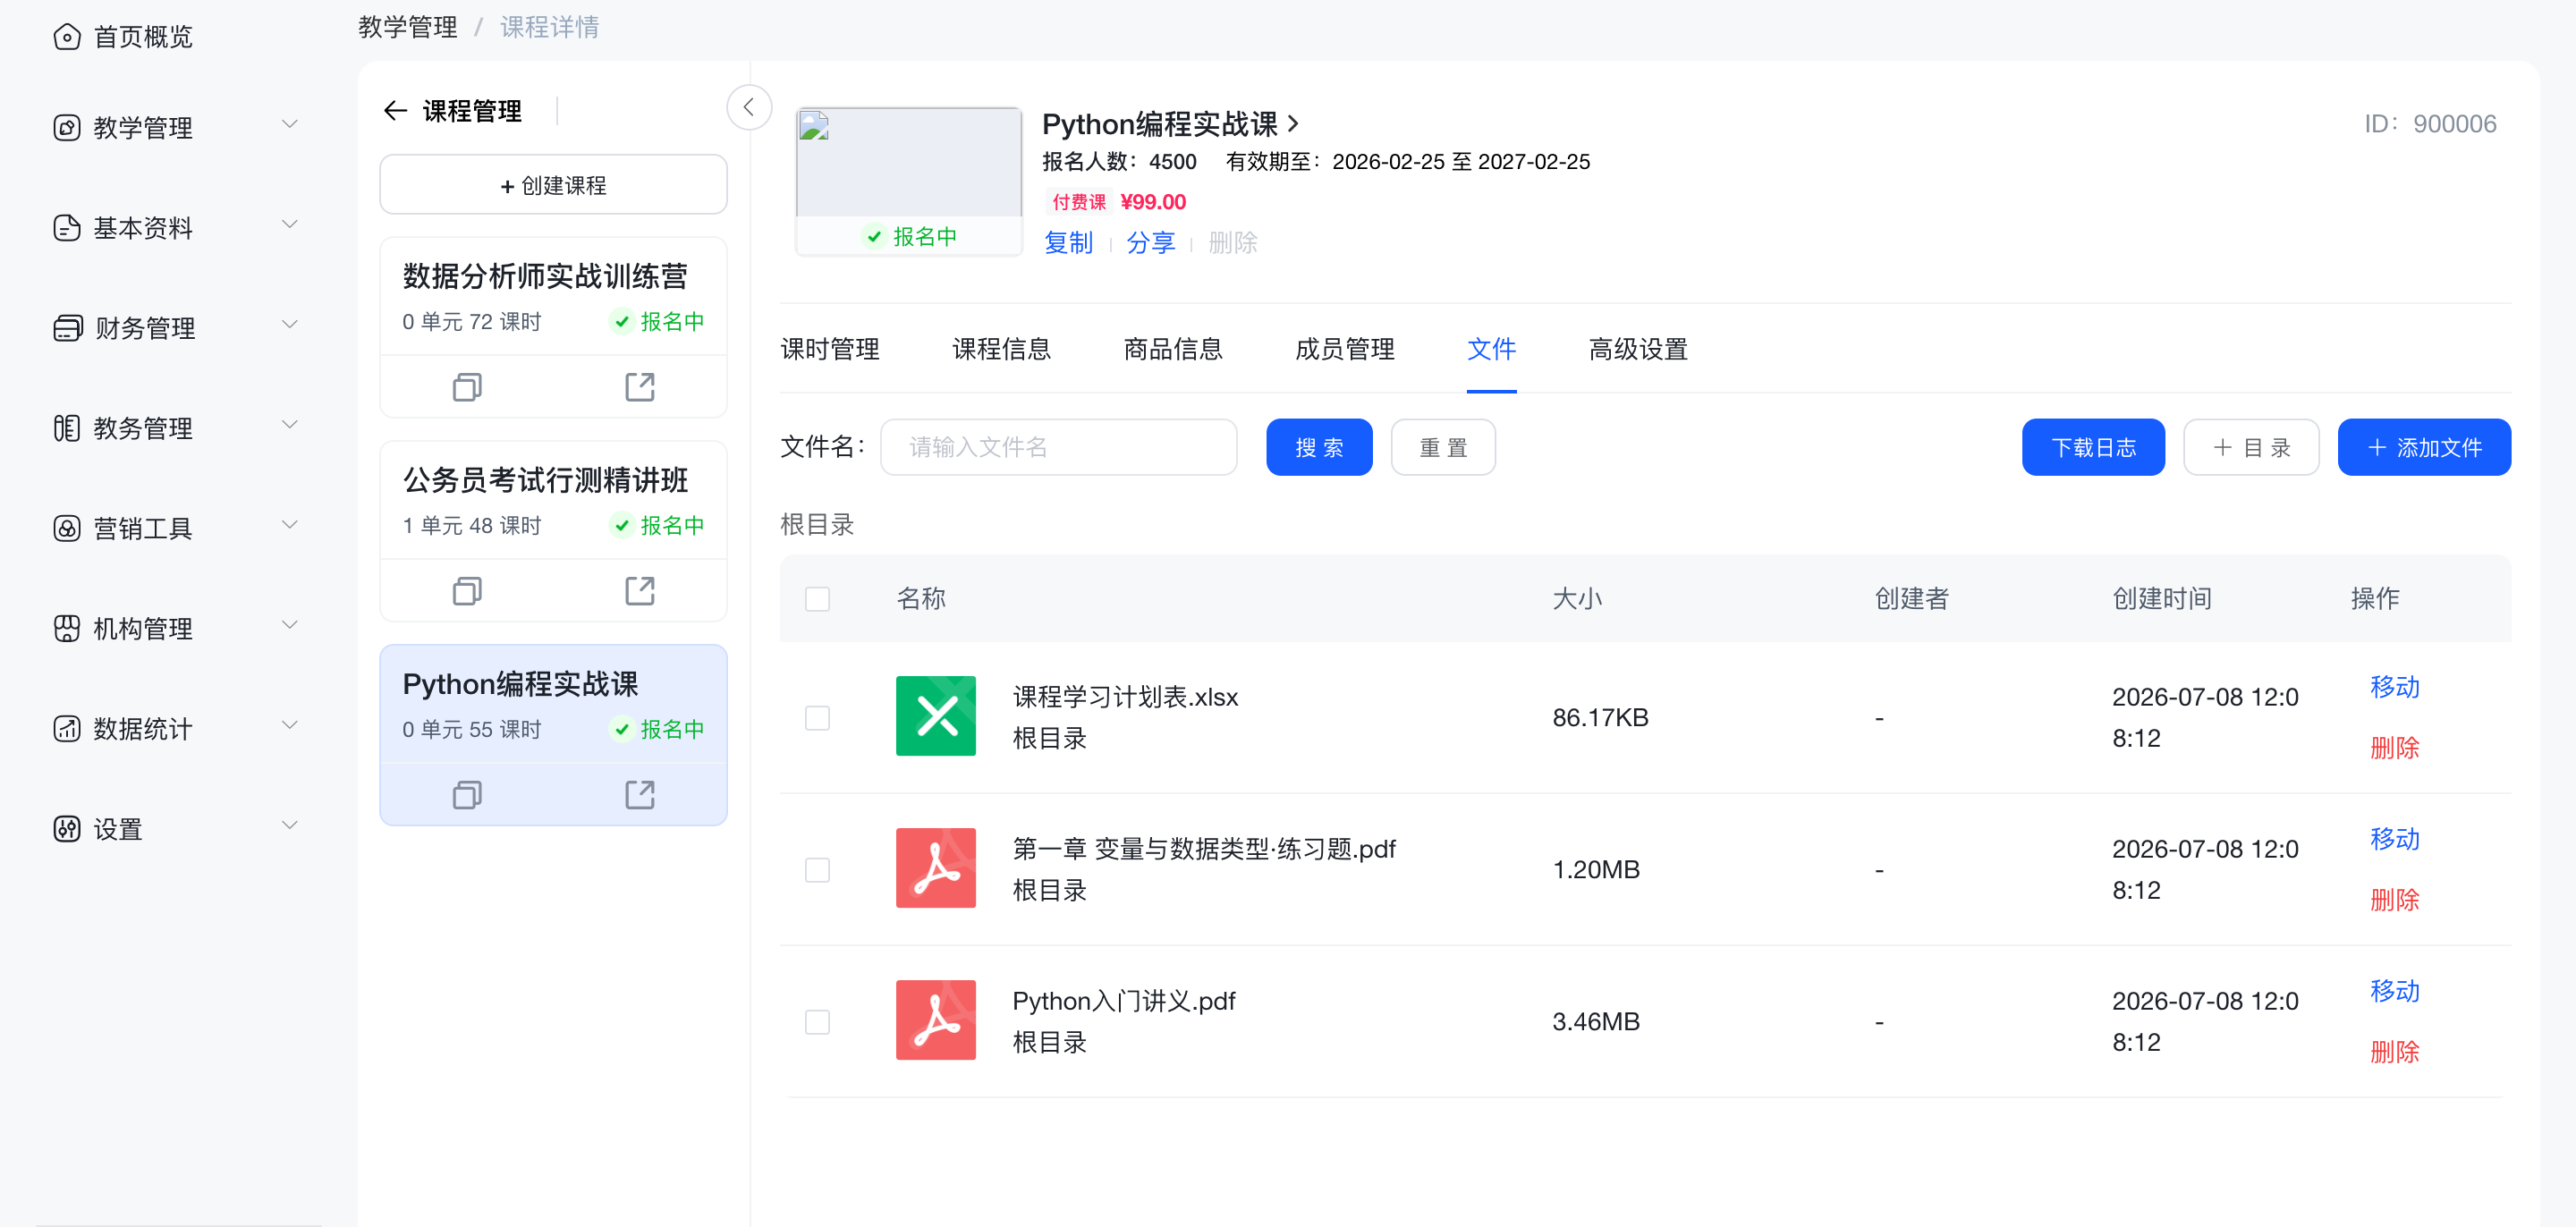The image size is (2576, 1227).
Task: Click the 设置 sidebar icon
Action: (66, 828)
